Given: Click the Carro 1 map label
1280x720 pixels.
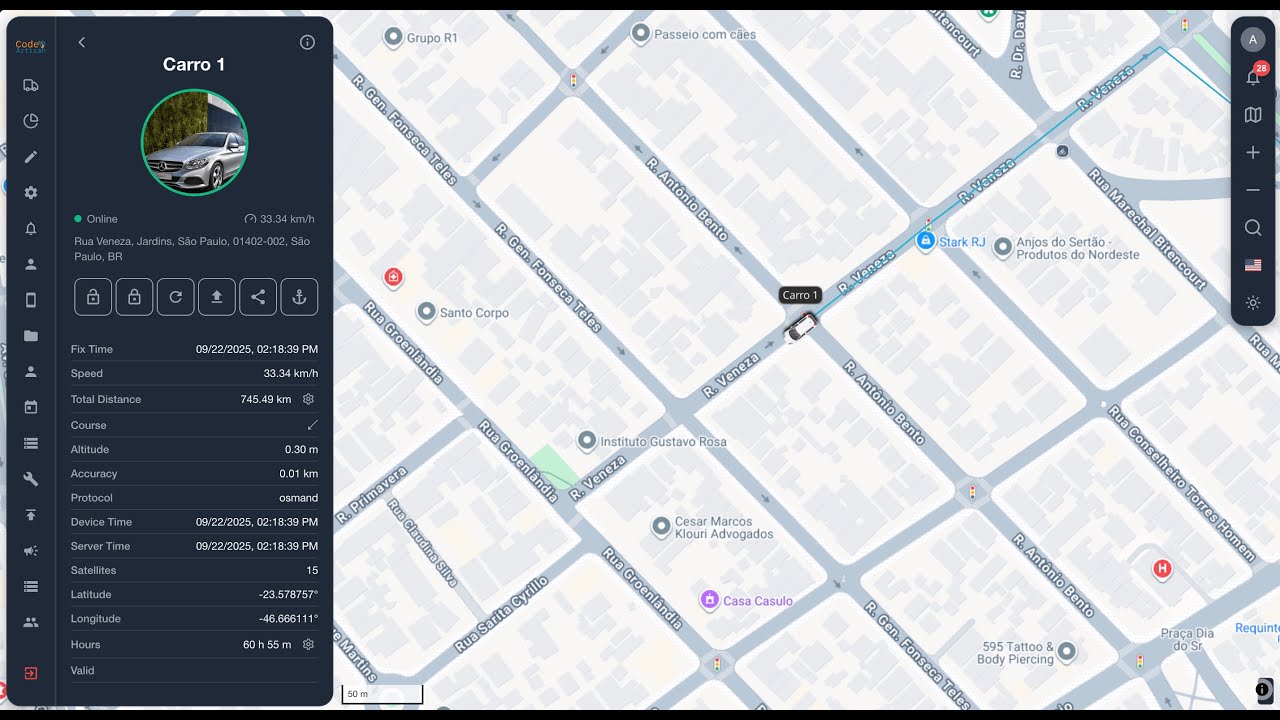Looking at the screenshot, I should click(x=800, y=295).
